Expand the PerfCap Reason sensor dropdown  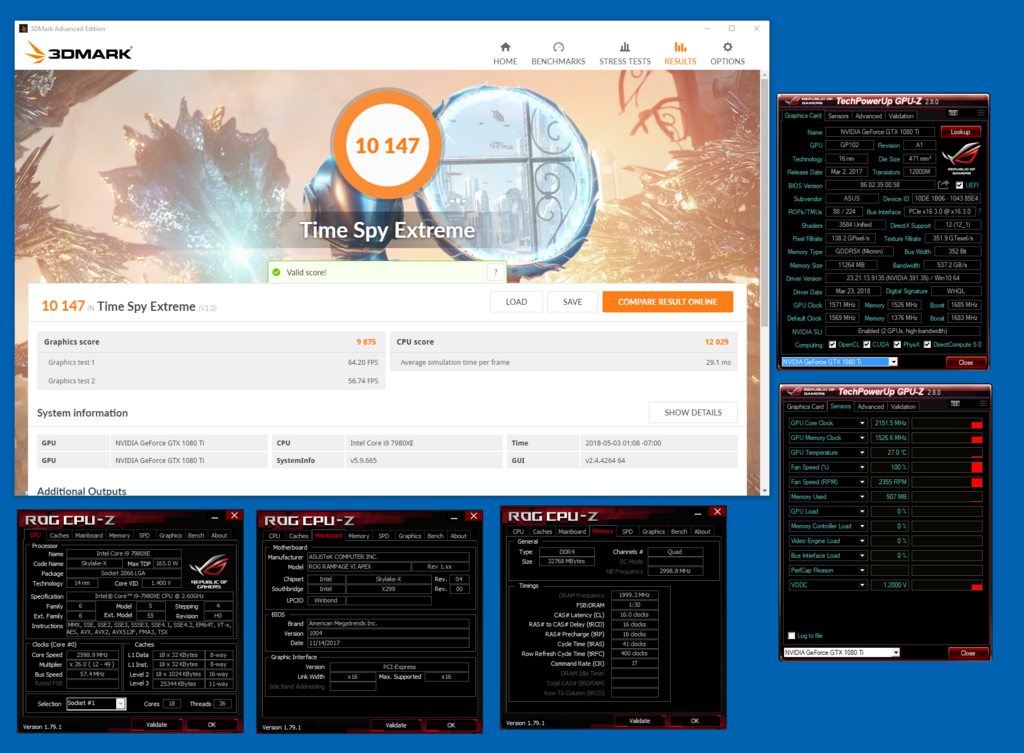point(862,570)
